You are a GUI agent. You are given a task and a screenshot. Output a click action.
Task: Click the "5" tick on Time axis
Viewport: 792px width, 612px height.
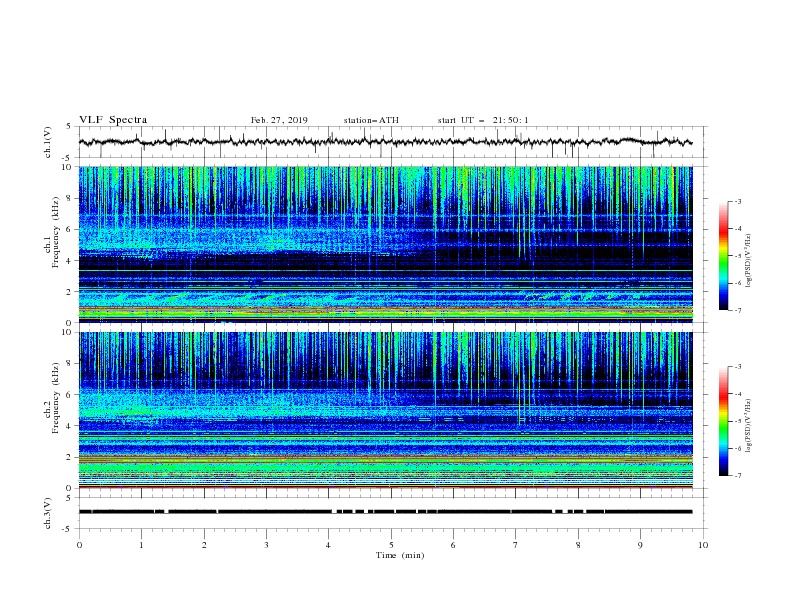(x=391, y=545)
